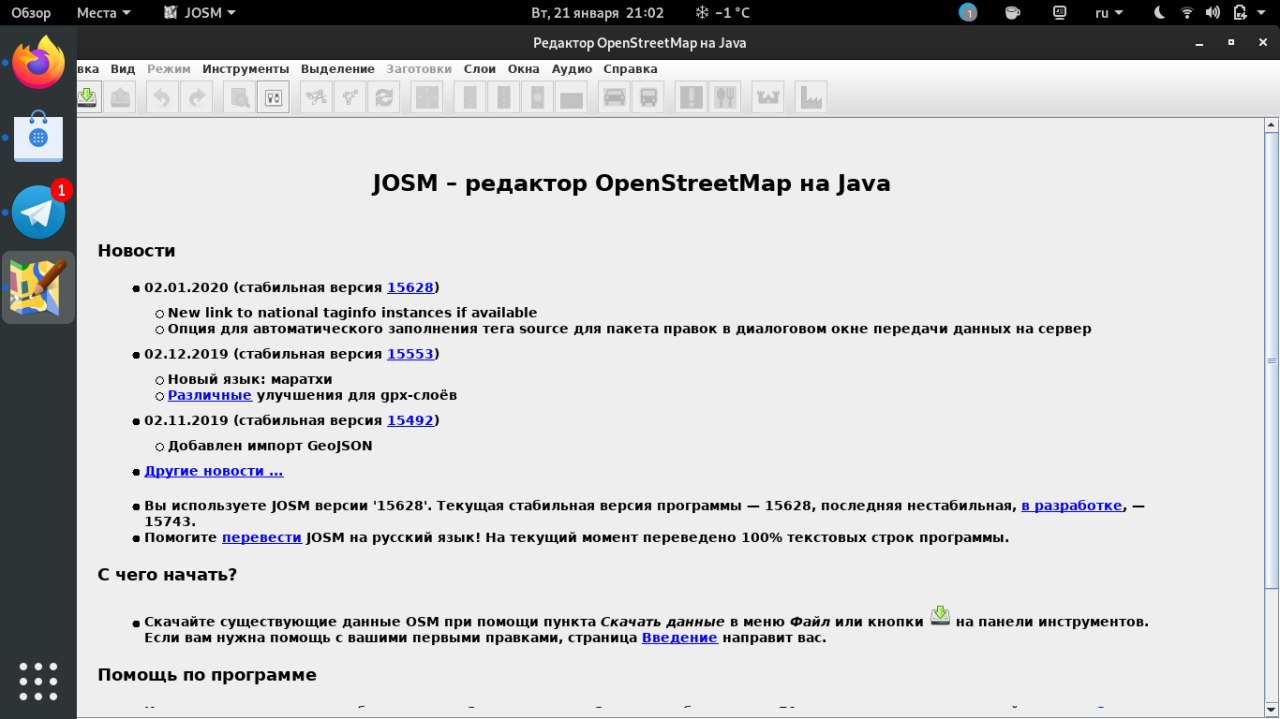This screenshot has width=1280, height=719.
Task: Click the factory preset toolbar icon
Action: [x=811, y=97]
